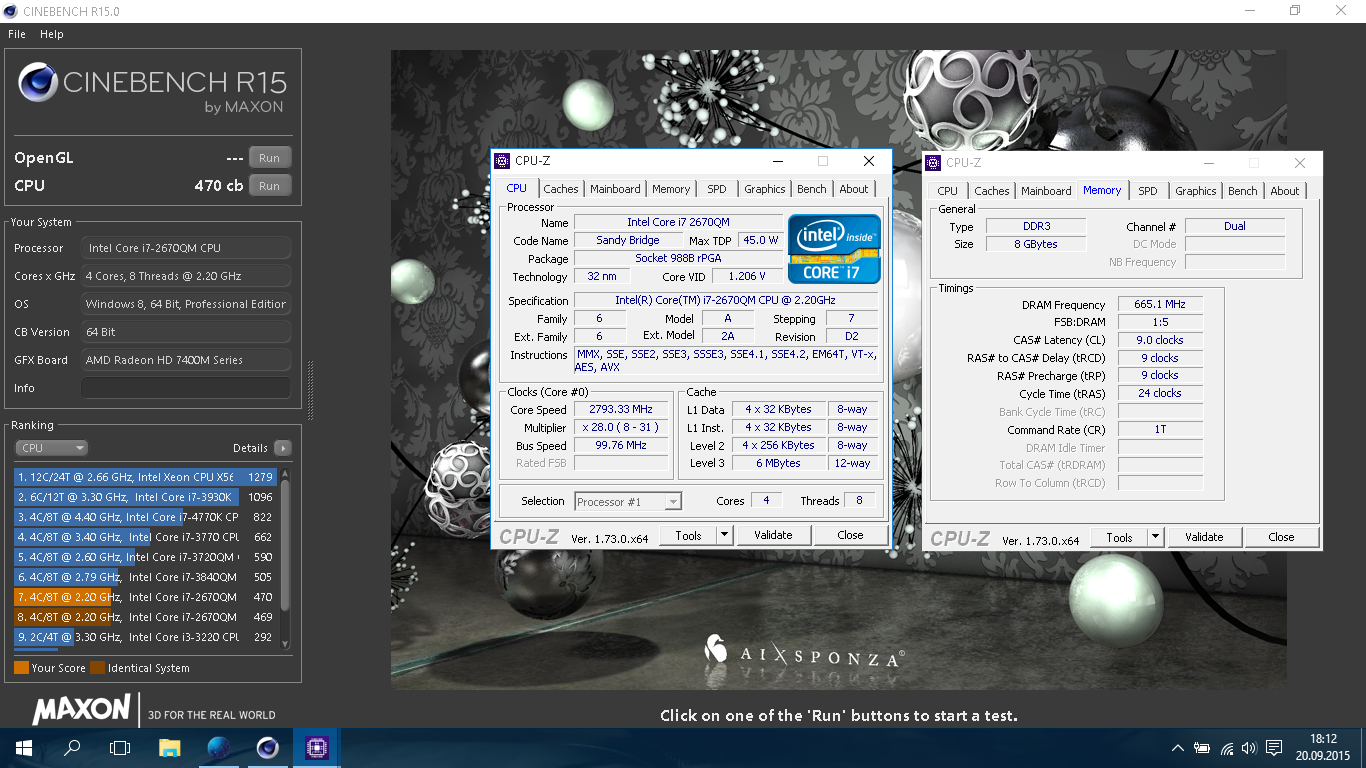1366x768 pixels.
Task: Click Close button in right CPU-Z window
Action: pos(1281,538)
